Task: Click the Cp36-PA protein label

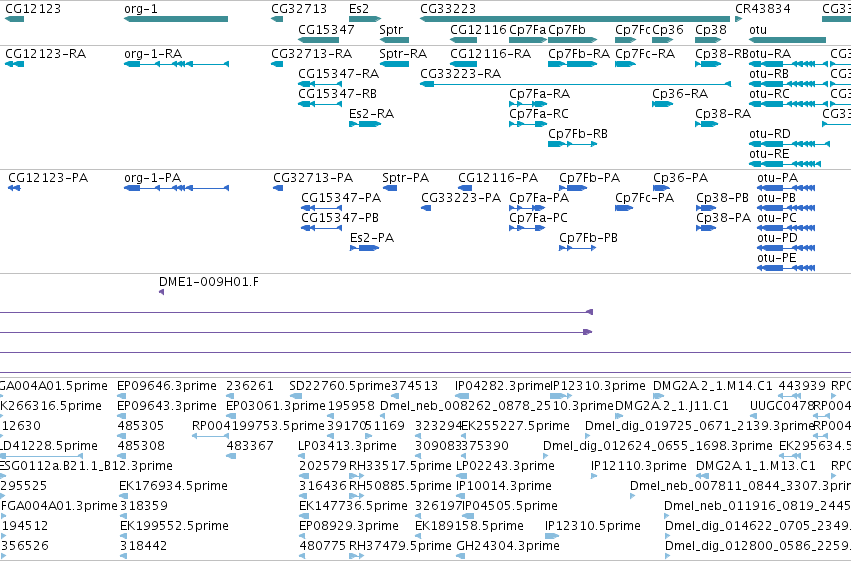Action: 681,178
